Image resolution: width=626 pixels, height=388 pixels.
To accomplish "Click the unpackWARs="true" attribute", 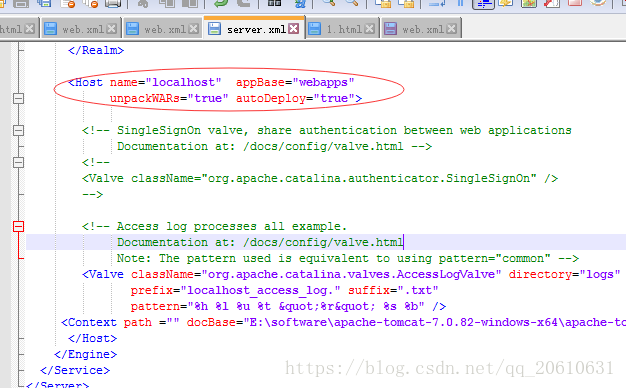I will (169, 98).
